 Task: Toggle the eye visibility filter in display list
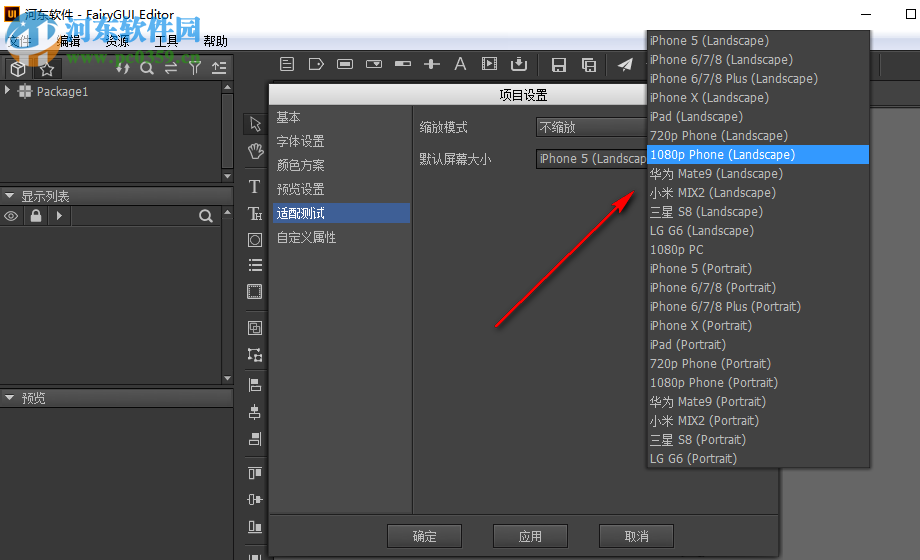(x=11, y=216)
